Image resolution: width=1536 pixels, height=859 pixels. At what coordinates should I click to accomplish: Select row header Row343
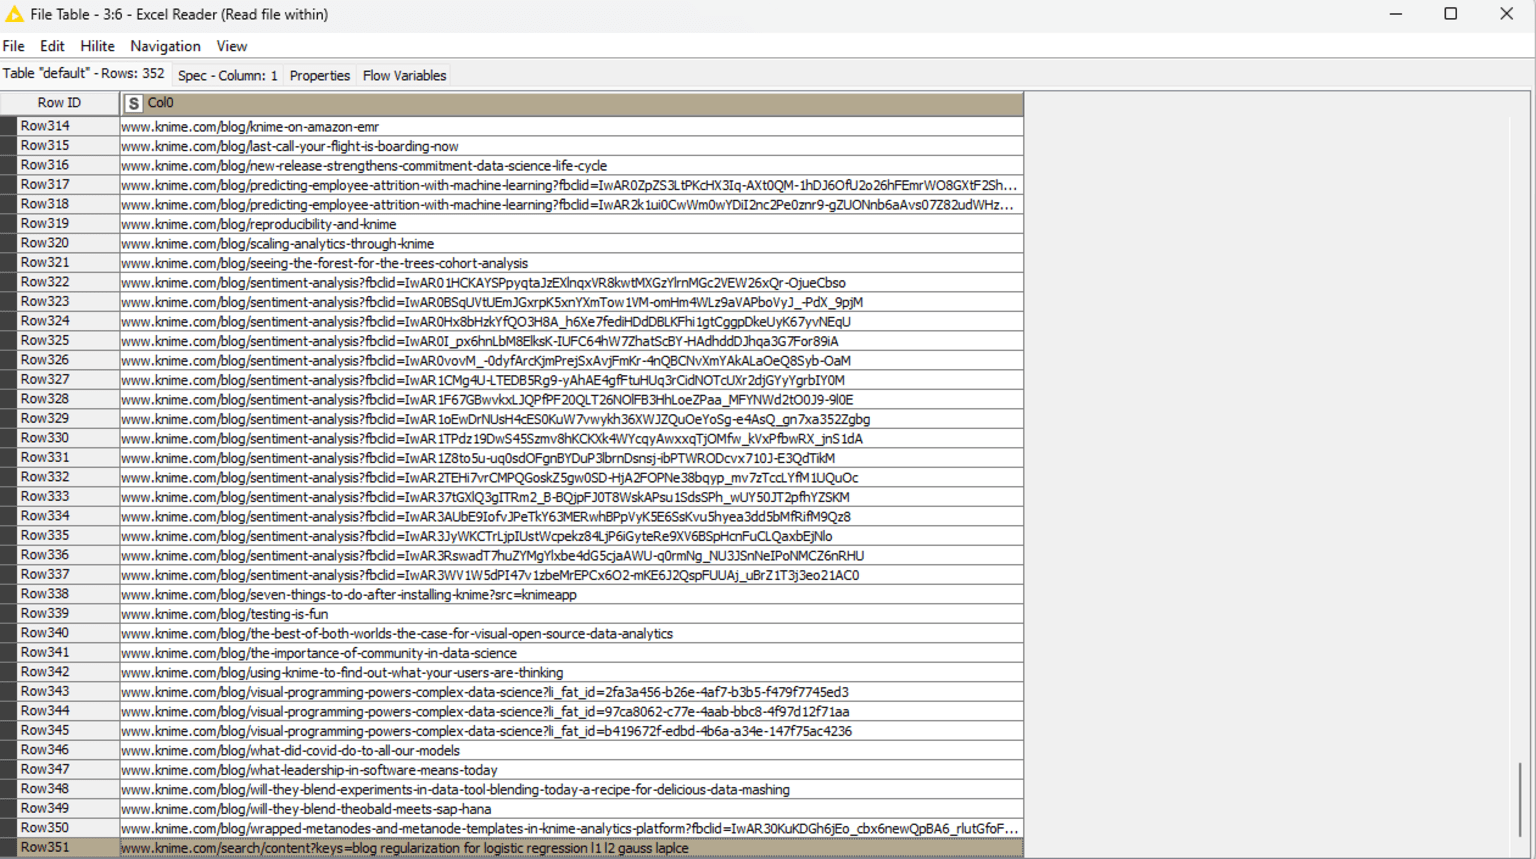[60, 692]
